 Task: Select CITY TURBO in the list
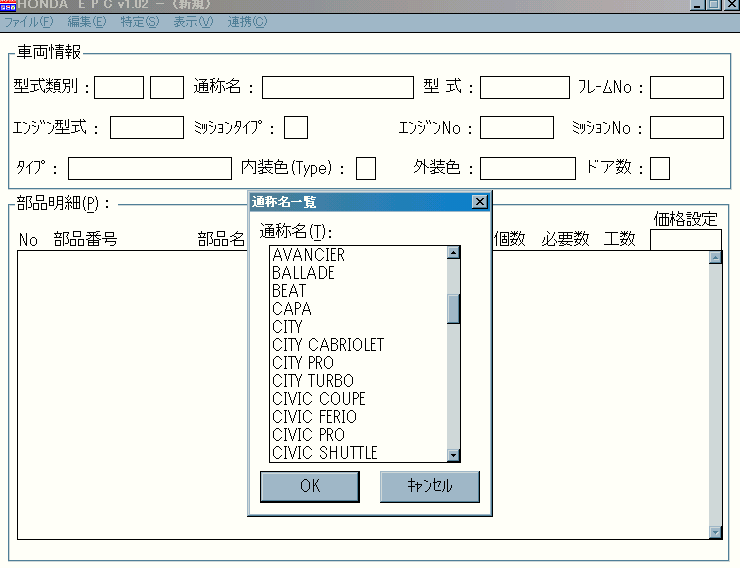point(359,381)
